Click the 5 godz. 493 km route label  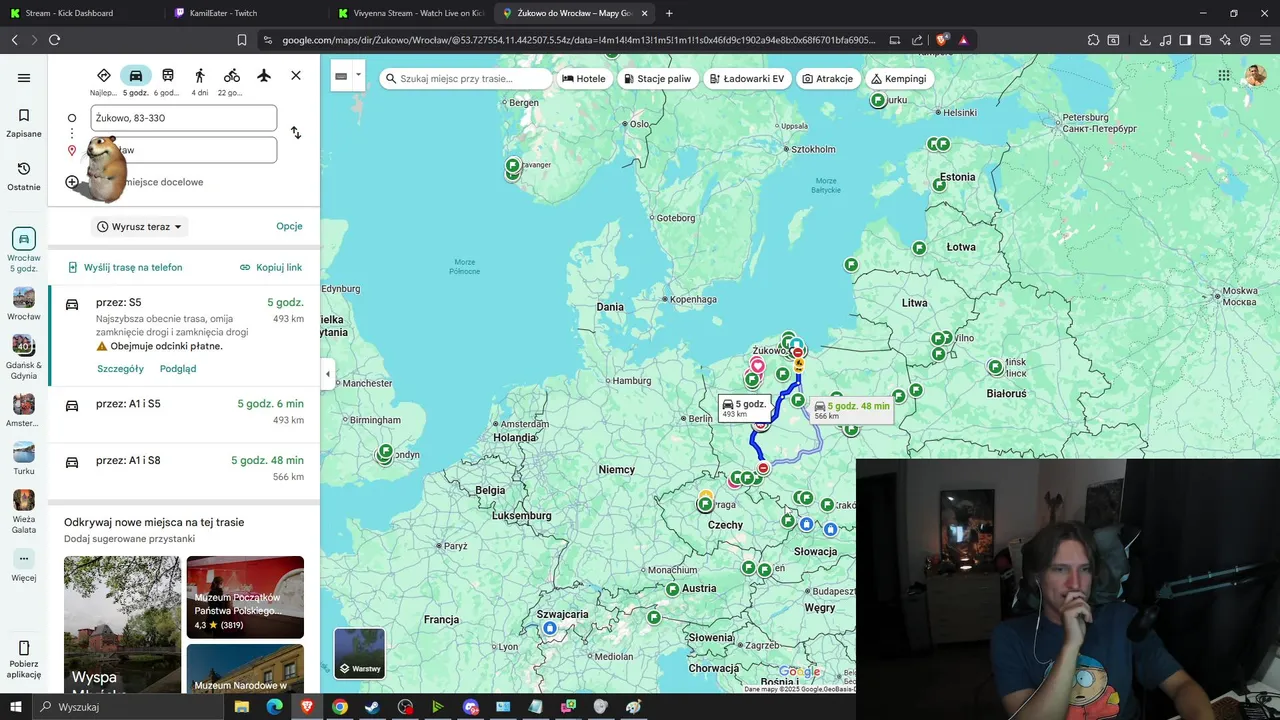744,407
